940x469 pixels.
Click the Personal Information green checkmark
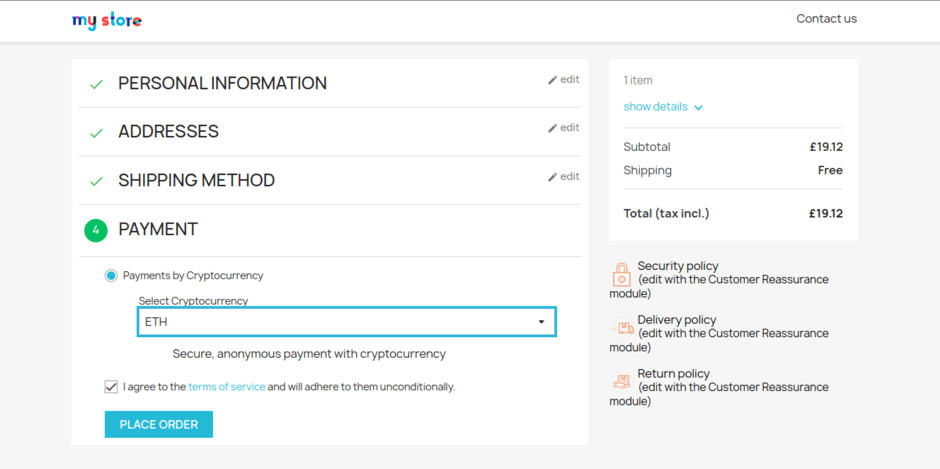[96, 84]
